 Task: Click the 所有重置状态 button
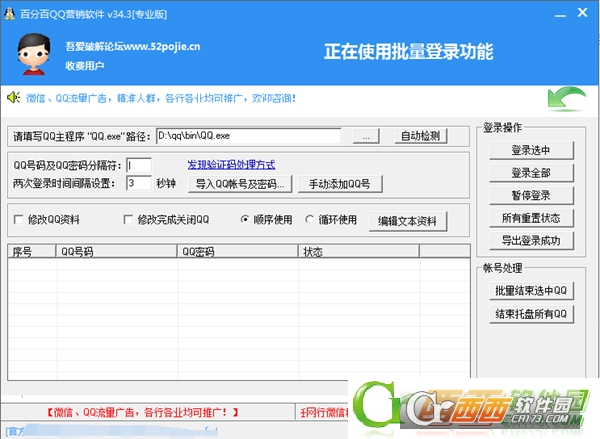[531, 218]
